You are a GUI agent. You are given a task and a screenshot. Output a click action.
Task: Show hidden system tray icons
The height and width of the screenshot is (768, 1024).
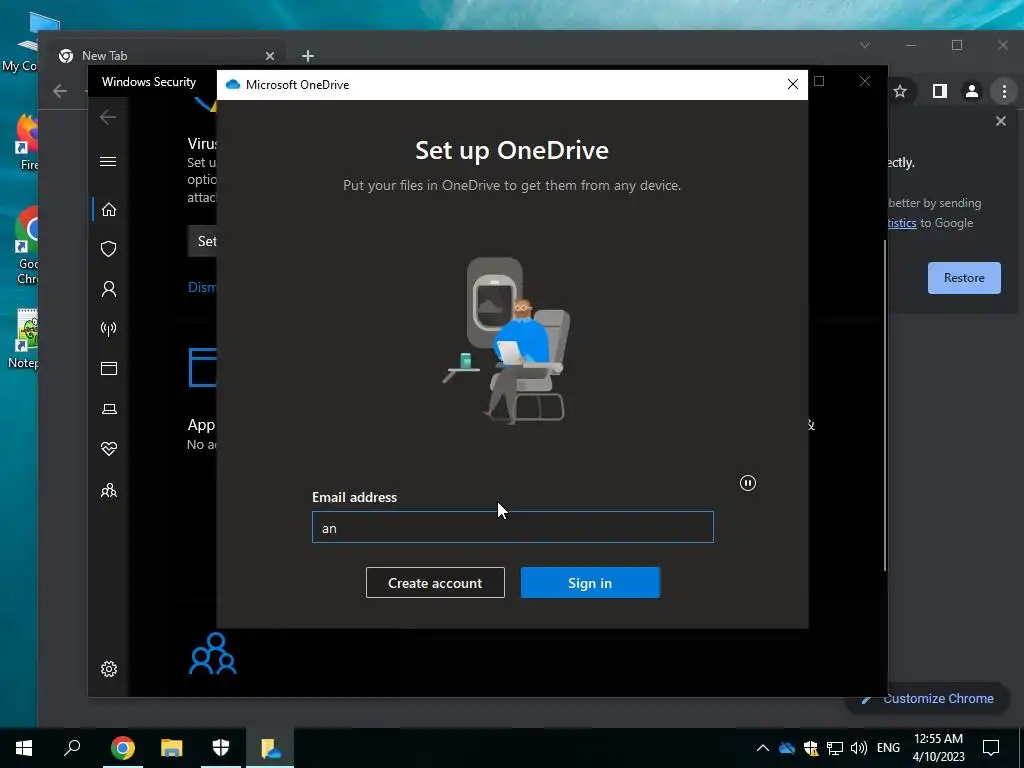[762, 748]
